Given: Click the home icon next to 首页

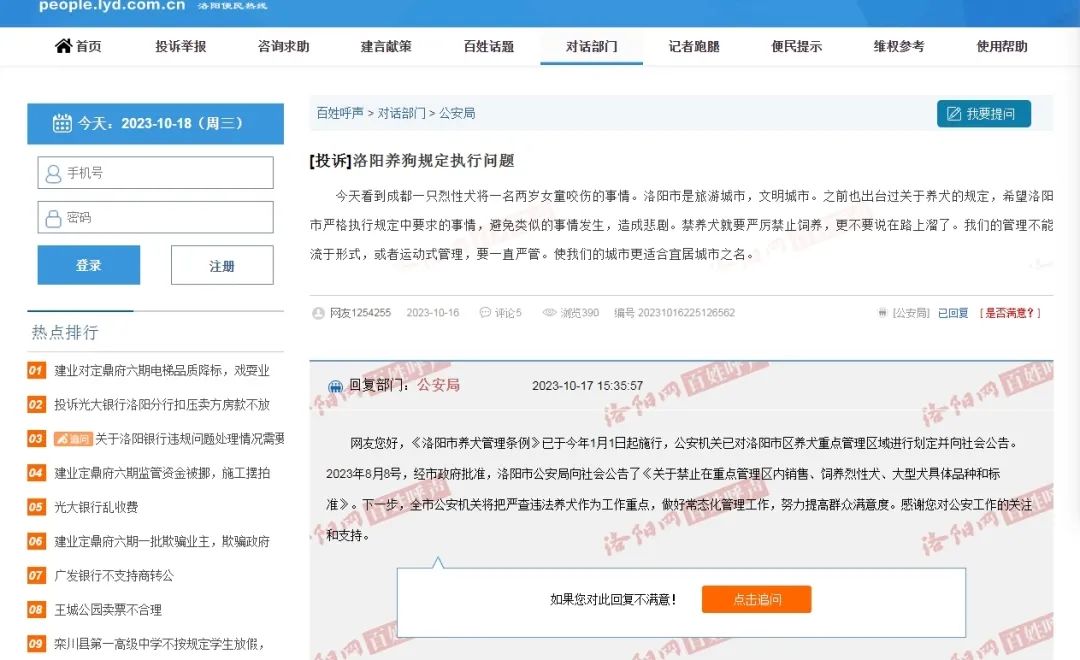Looking at the screenshot, I should [x=63, y=46].
